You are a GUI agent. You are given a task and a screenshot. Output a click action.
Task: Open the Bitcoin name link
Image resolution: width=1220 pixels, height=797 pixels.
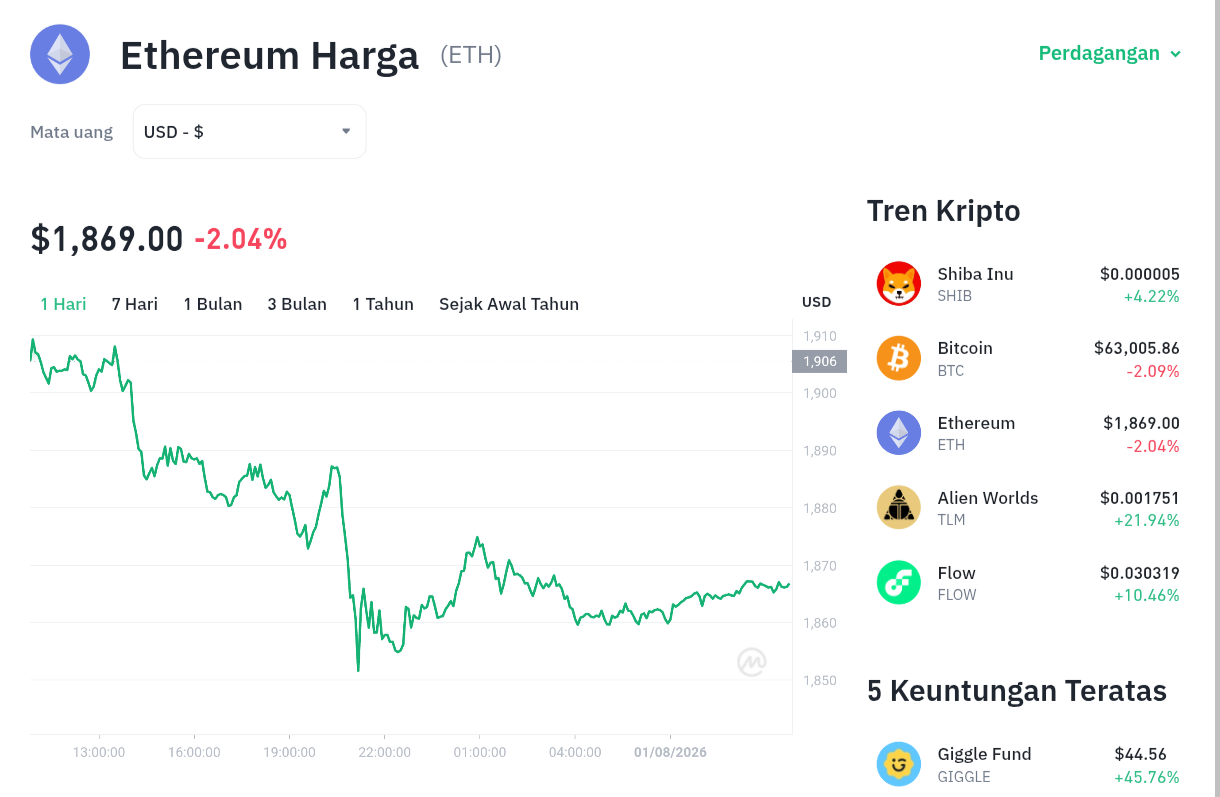pos(965,348)
